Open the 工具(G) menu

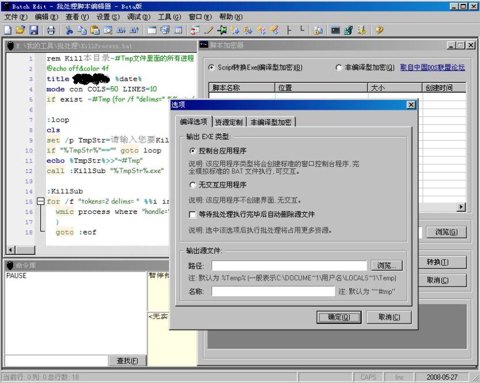point(169,17)
